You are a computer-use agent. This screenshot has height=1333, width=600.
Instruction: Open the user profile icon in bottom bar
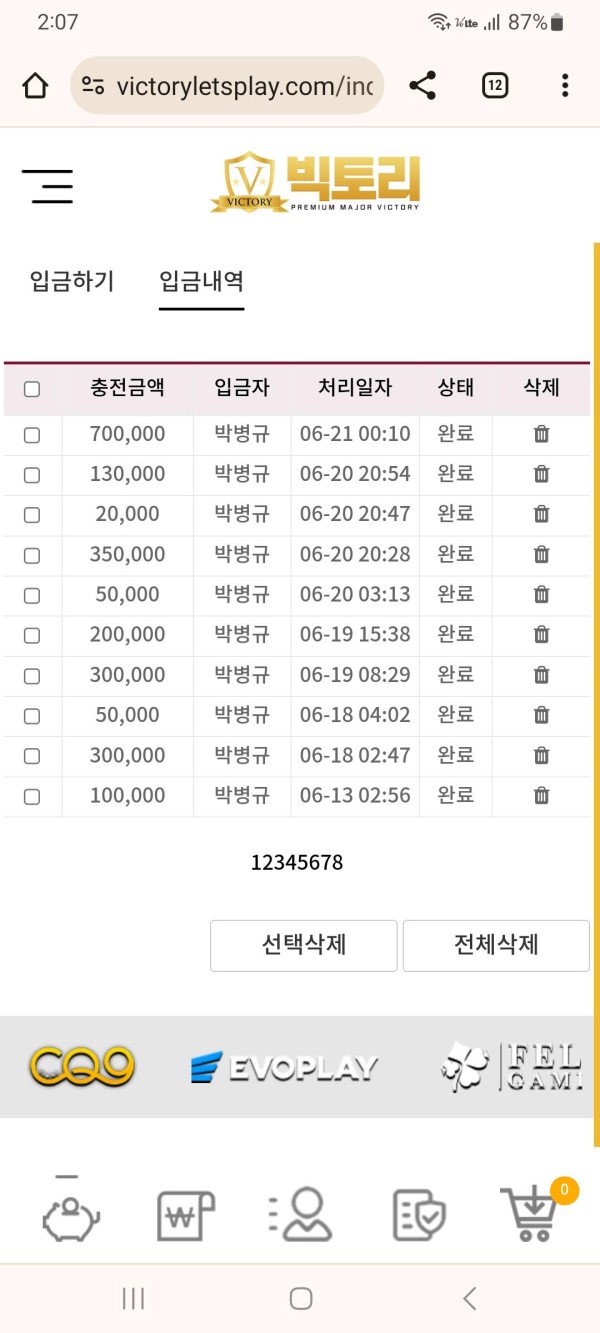[x=300, y=1214]
